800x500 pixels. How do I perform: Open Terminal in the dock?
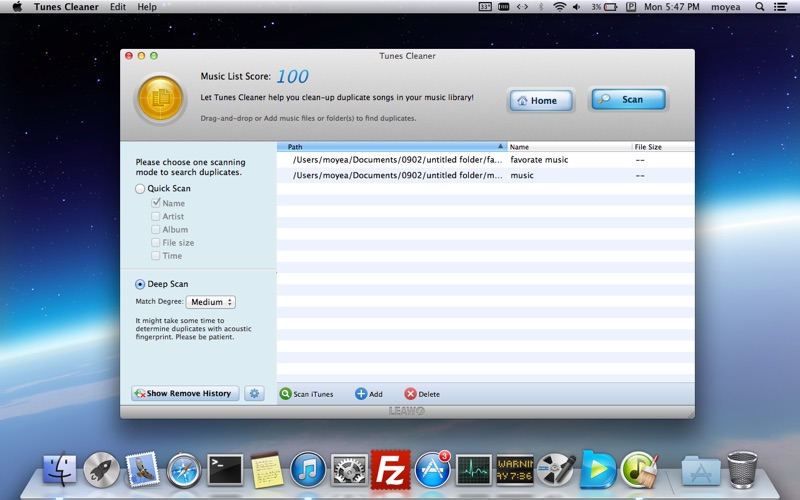[x=225, y=469]
